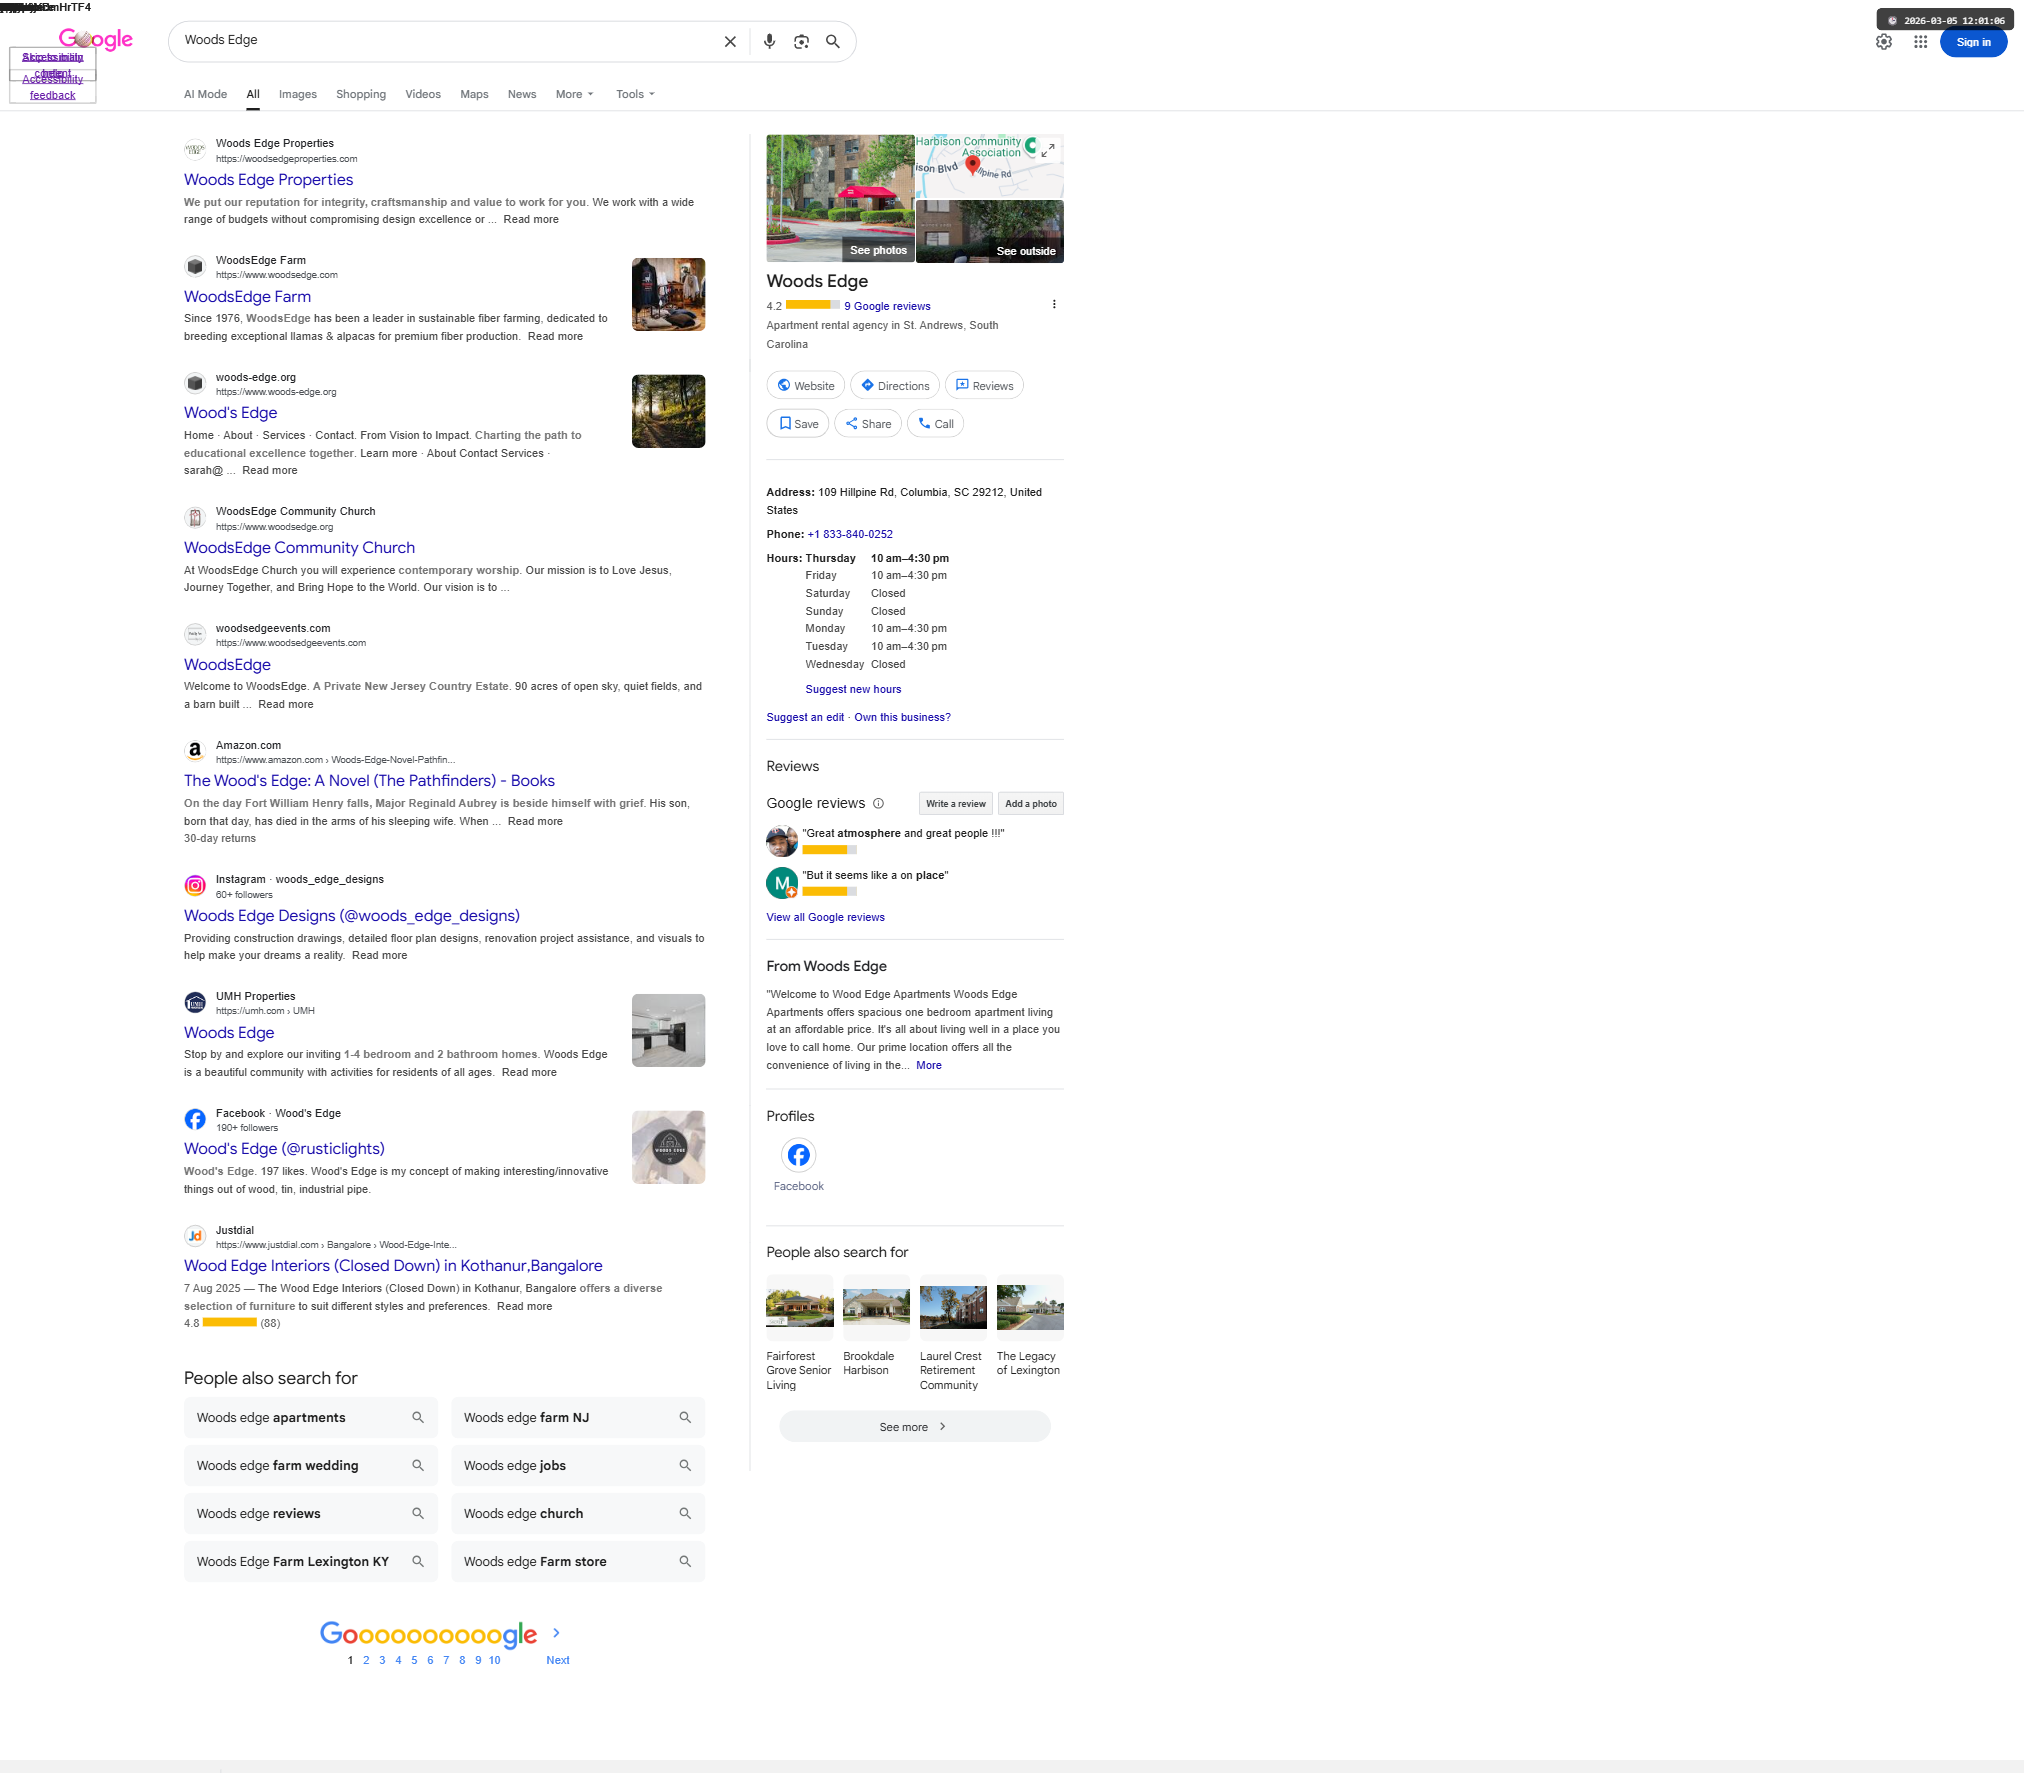Switch to AI Mode tab

click(x=205, y=94)
